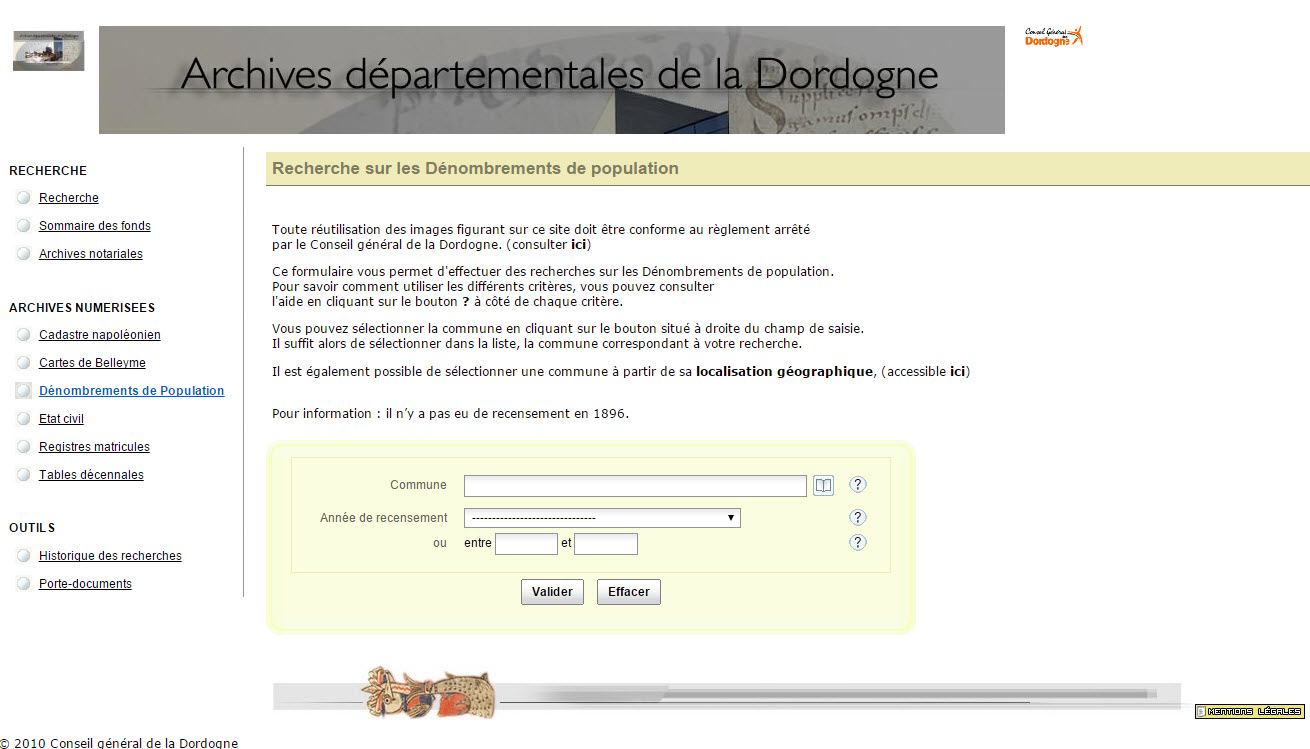Clear the form with Effacer

[x=629, y=592]
